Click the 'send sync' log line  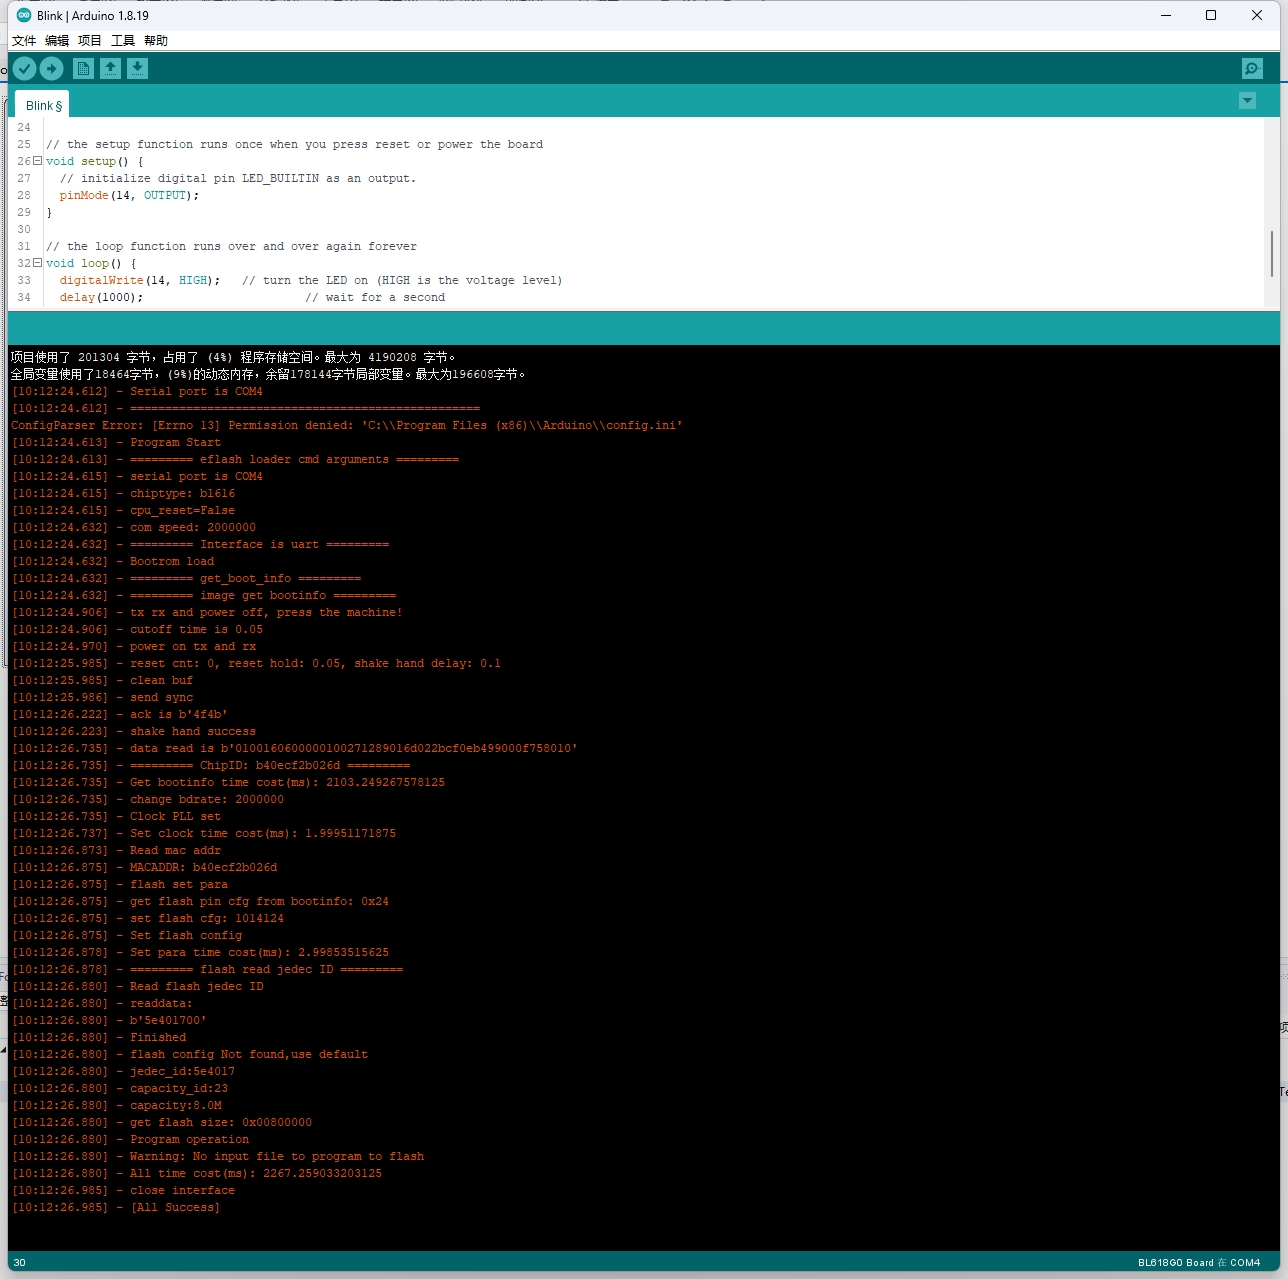(x=102, y=697)
